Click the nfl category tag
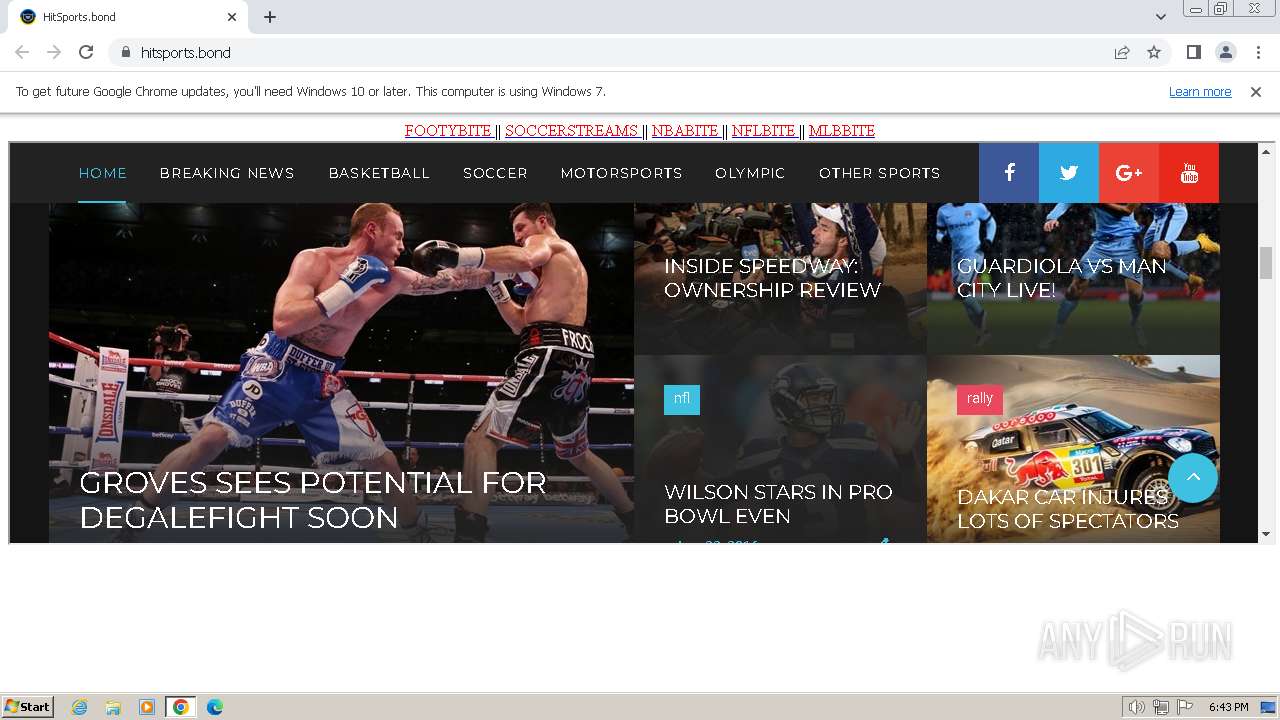The width and height of the screenshot is (1280, 720). tap(682, 399)
